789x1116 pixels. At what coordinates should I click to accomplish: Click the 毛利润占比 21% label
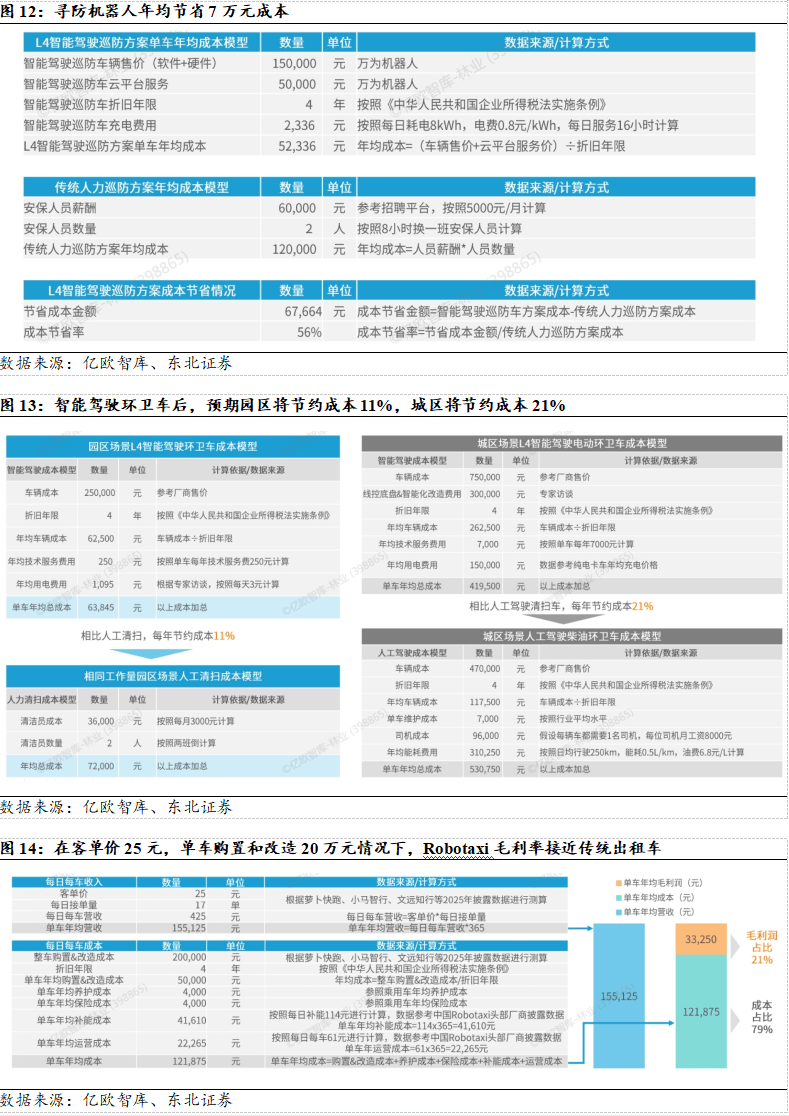pos(761,945)
